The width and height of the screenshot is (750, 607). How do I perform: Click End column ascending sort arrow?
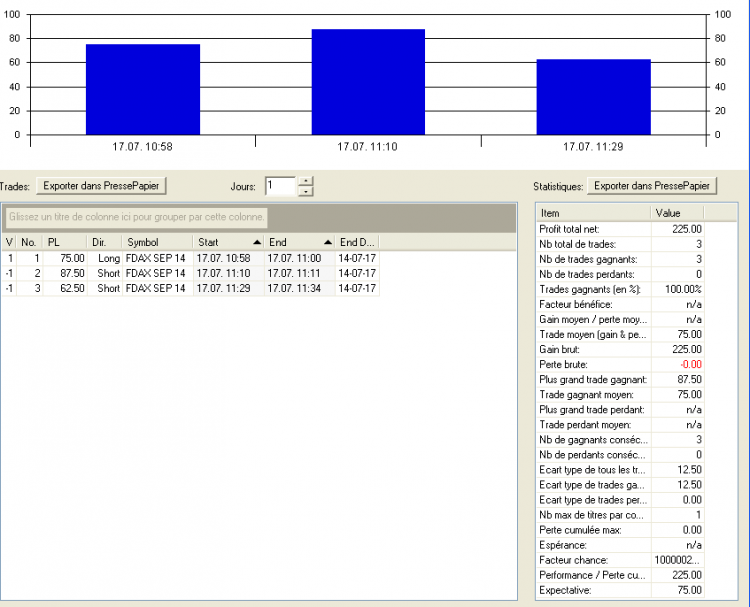[x=328, y=243]
